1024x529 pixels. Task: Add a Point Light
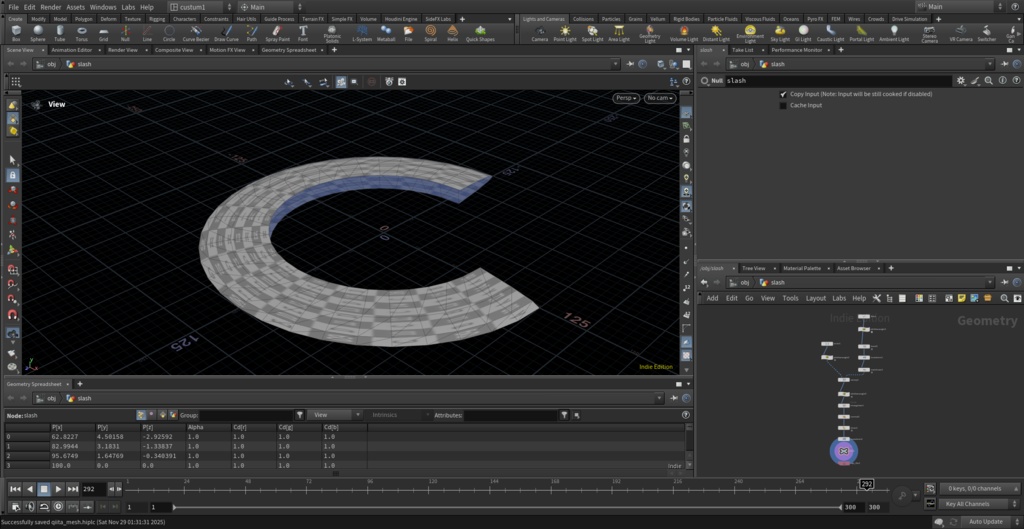[x=565, y=33]
